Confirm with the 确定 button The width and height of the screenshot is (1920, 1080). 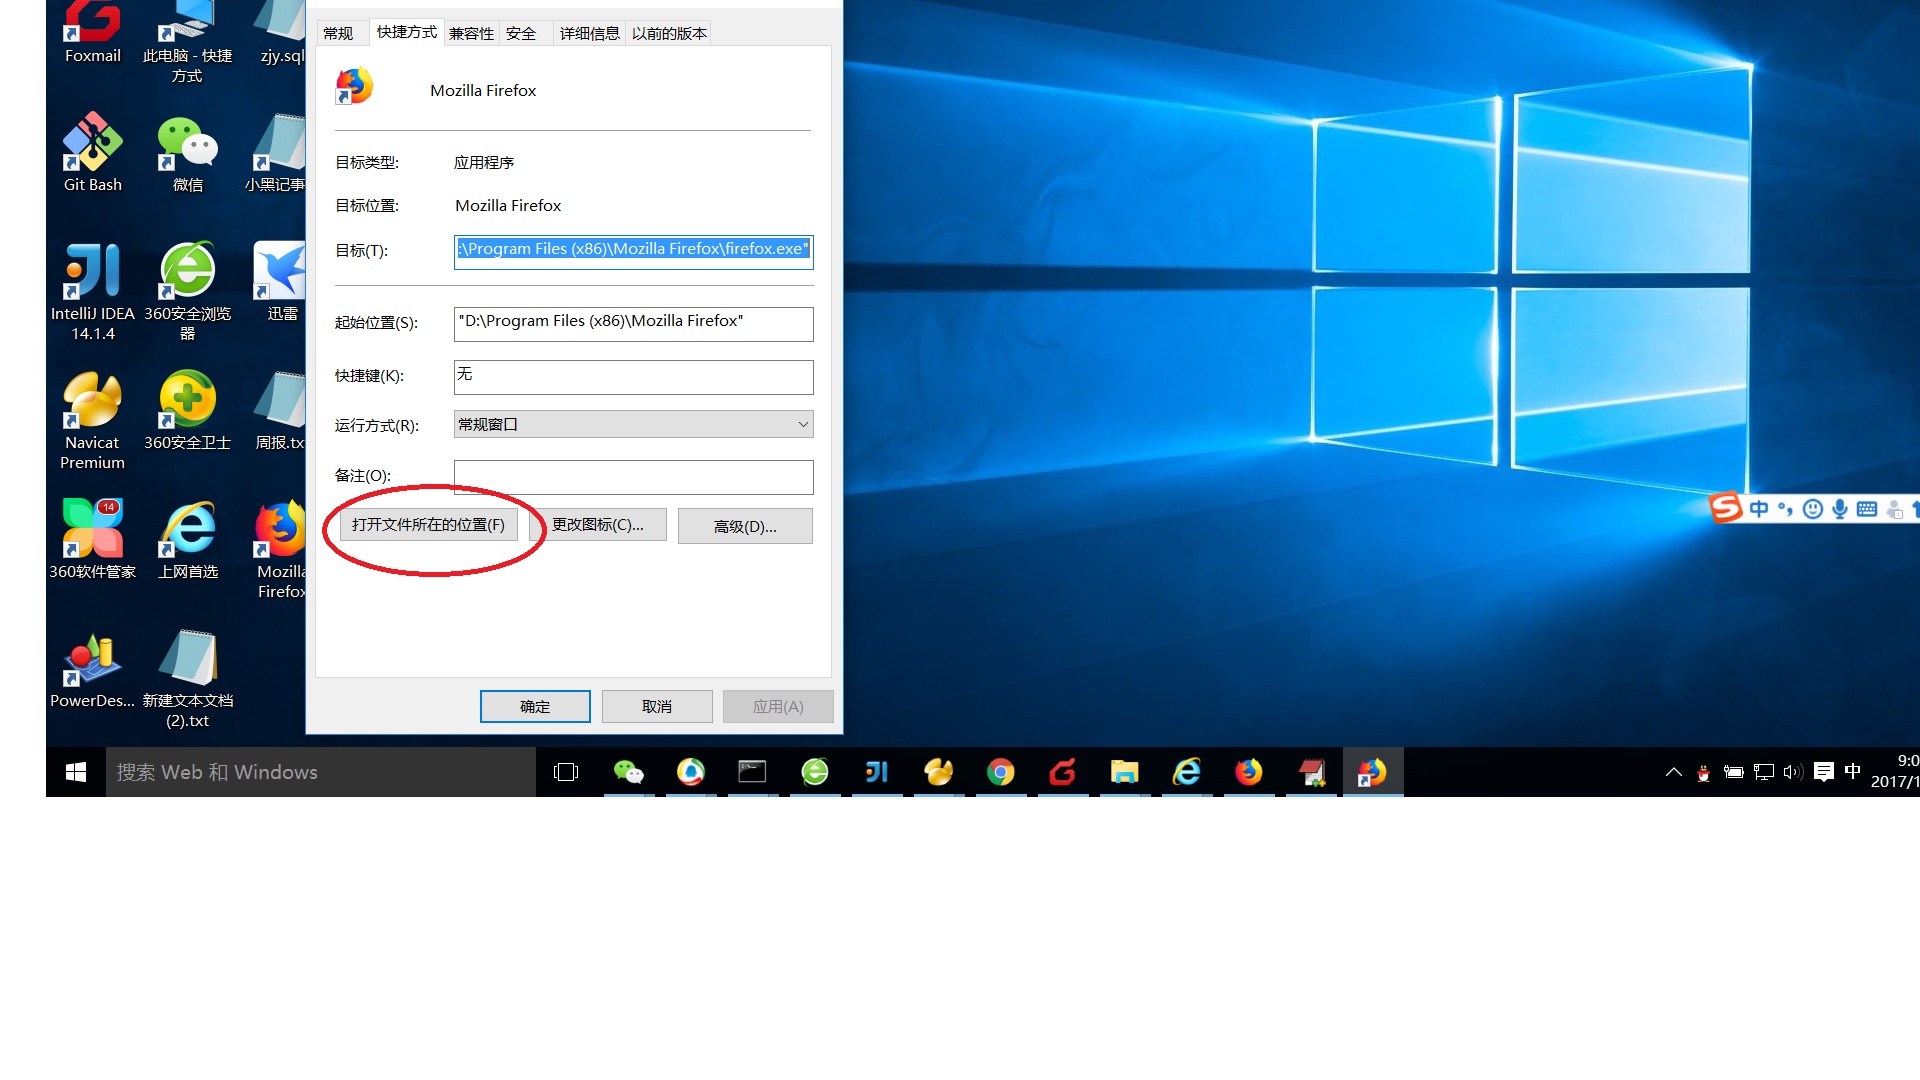[535, 706]
